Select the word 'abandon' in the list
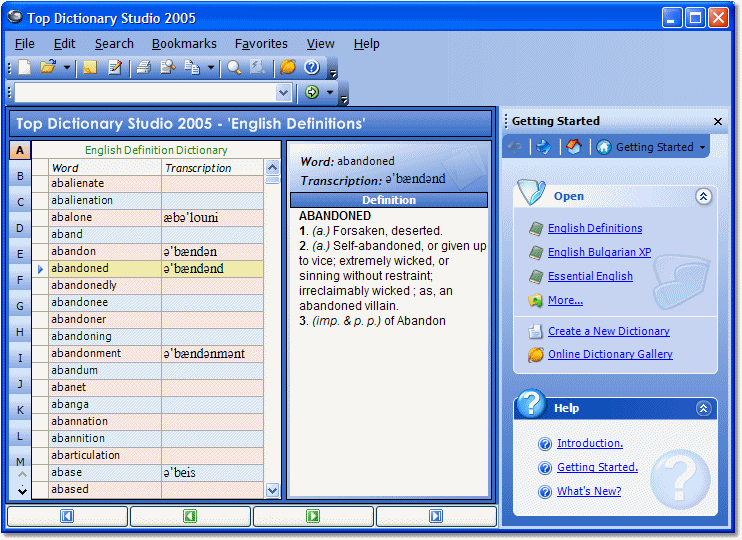742x540 pixels. click(x=105, y=251)
